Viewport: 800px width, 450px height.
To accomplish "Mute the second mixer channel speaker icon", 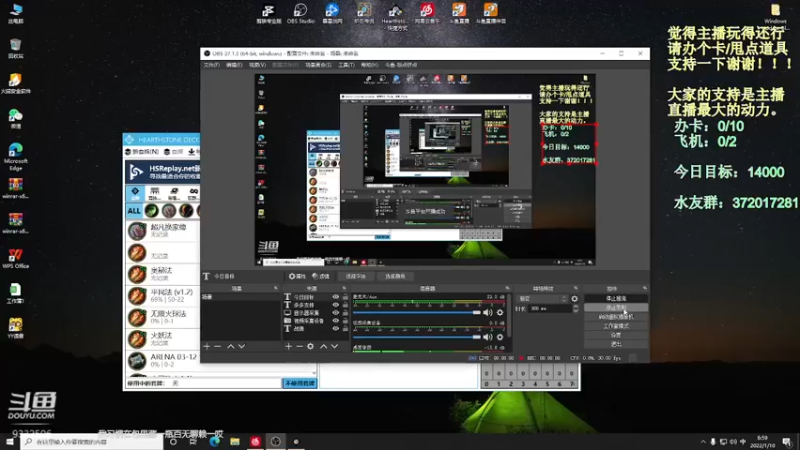I will click(x=488, y=337).
